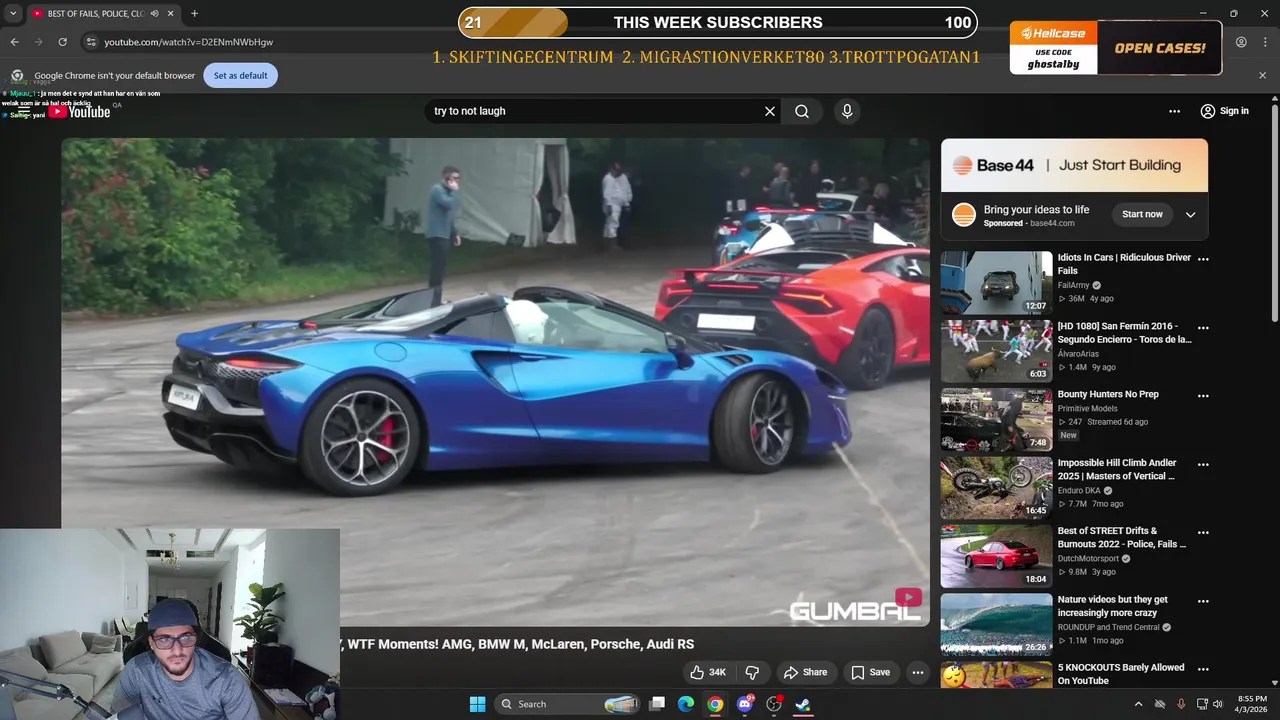Screen dimensions: 1280x720
Task: Run search with magnifier button
Action: [802, 111]
